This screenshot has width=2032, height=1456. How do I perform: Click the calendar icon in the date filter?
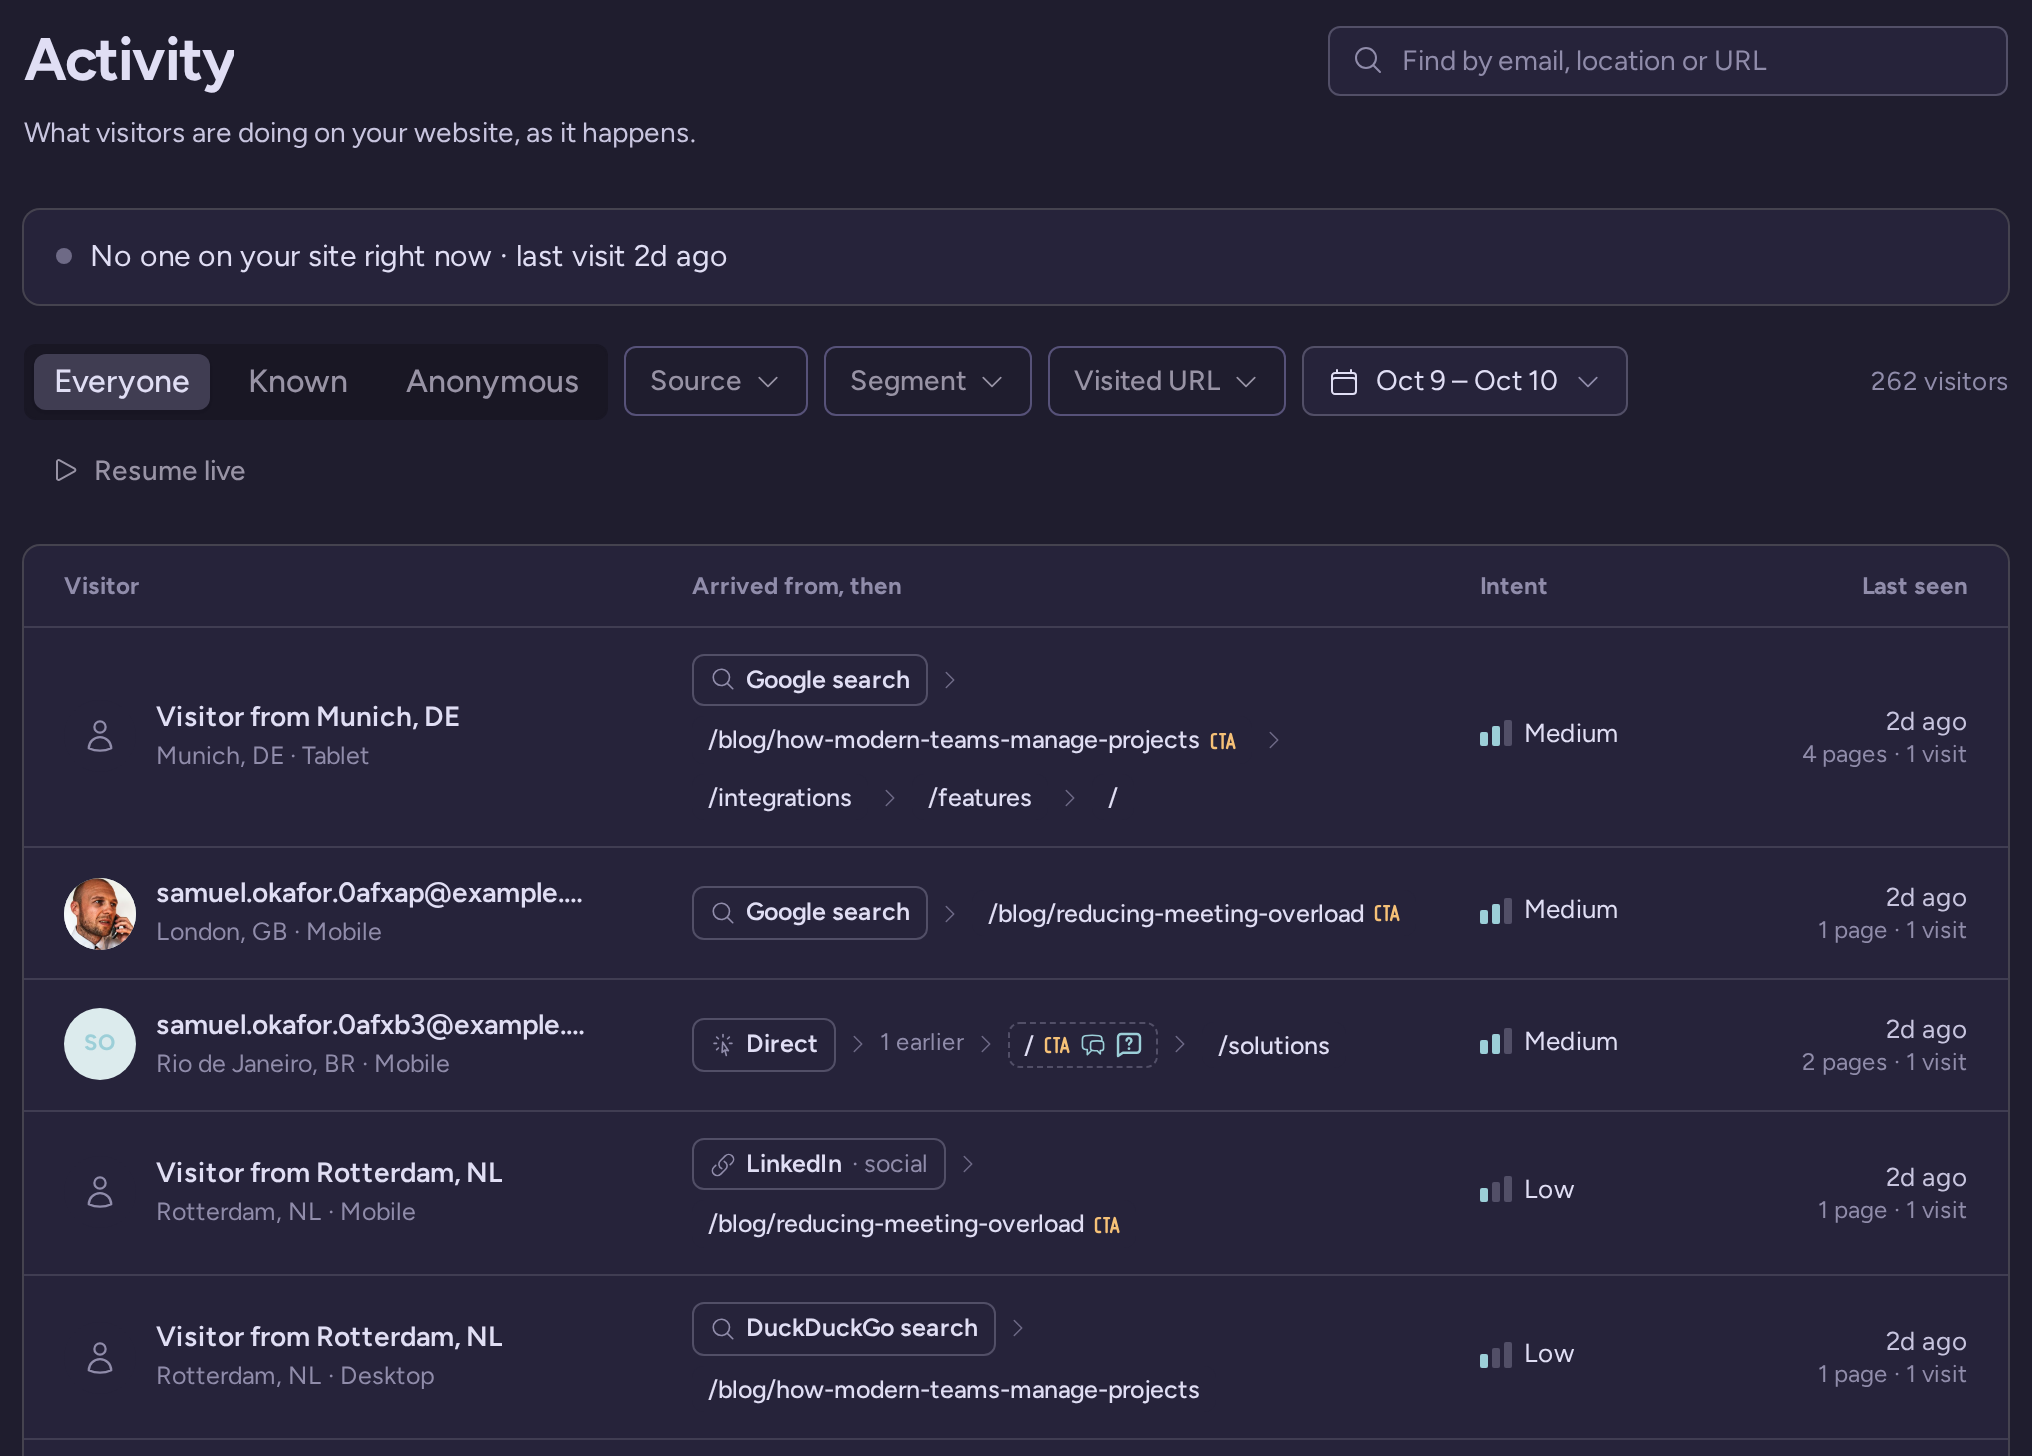tap(1344, 382)
